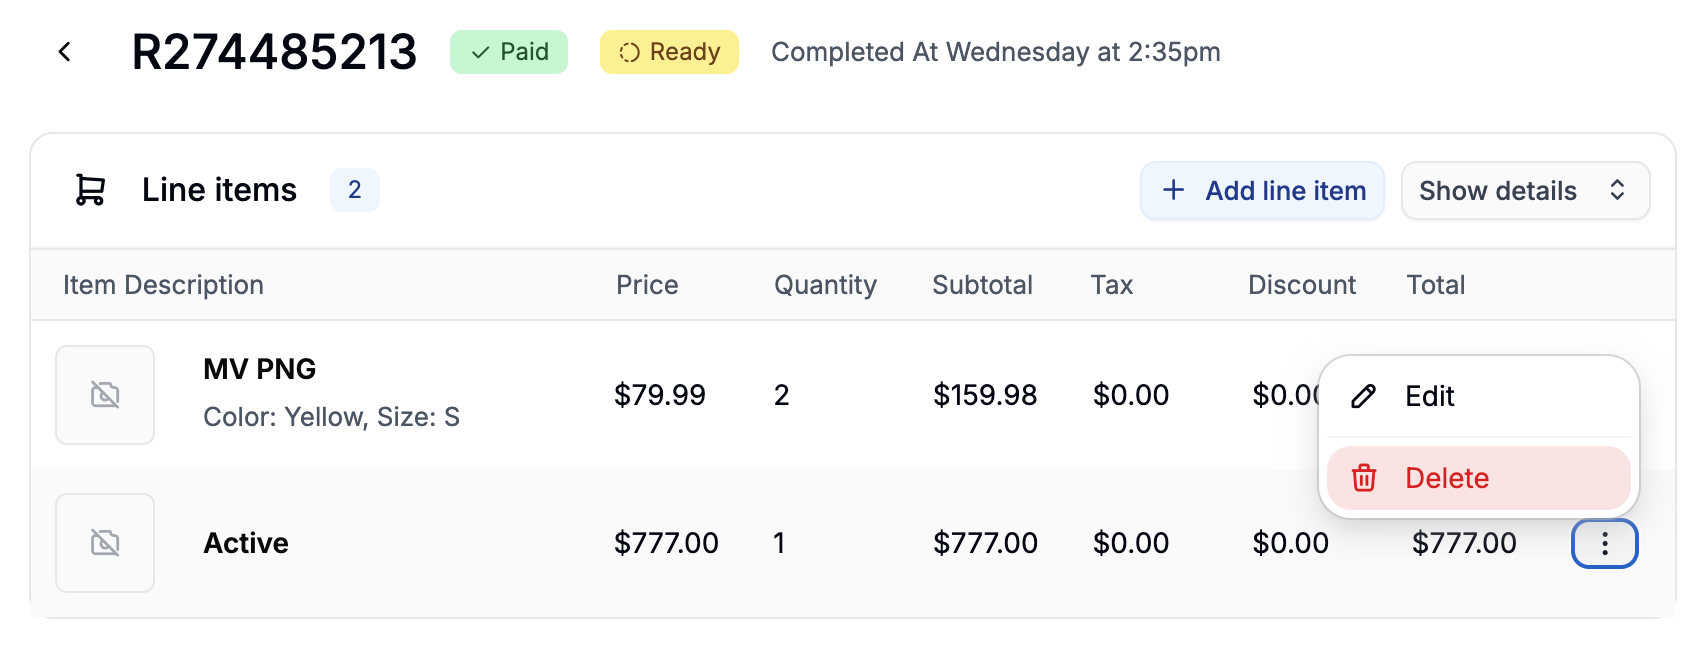Viewport: 1708px width, 646px height.
Task: Click the pencil icon beside Edit
Action: coord(1363,396)
